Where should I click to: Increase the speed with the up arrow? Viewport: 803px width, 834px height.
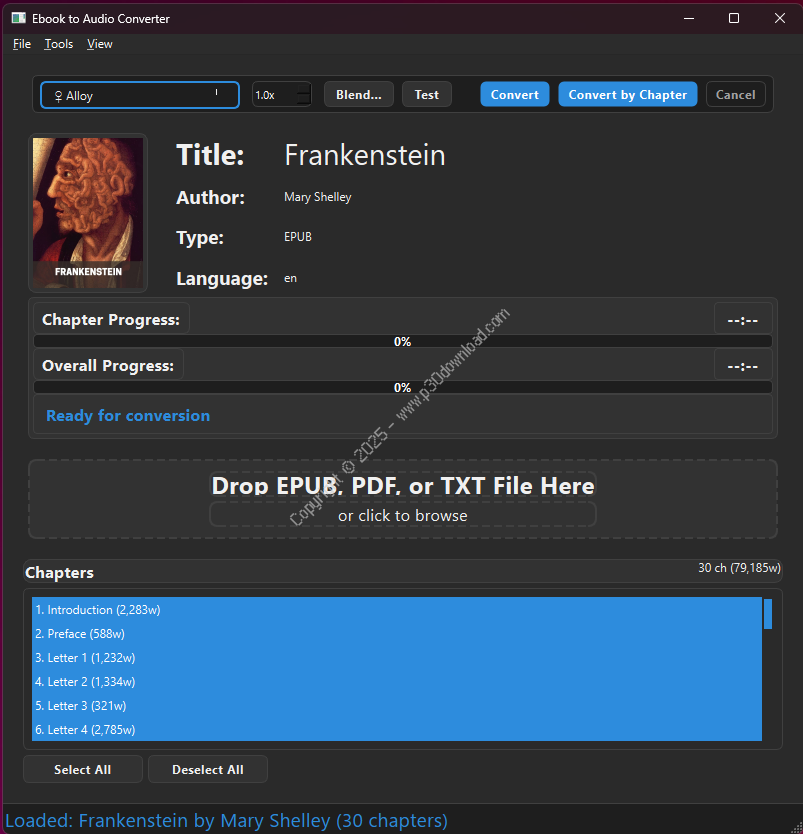304,89
